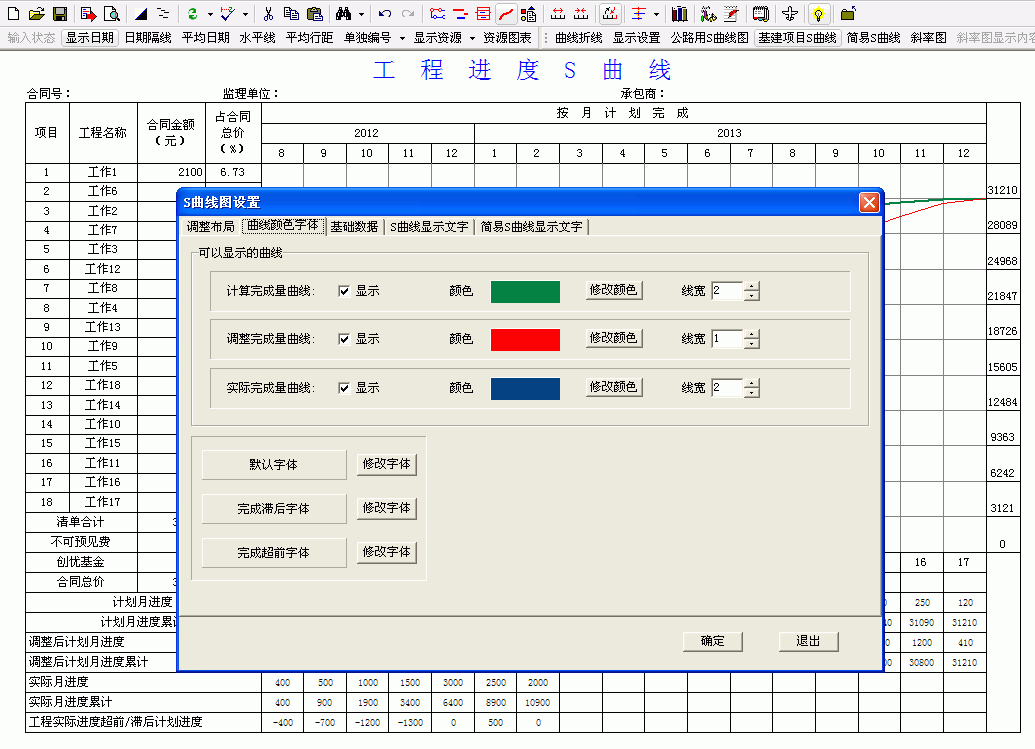This screenshot has height=749, width=1035.
Task: Uncheck display for 实际完成量曲线
Action: [344, 388]
